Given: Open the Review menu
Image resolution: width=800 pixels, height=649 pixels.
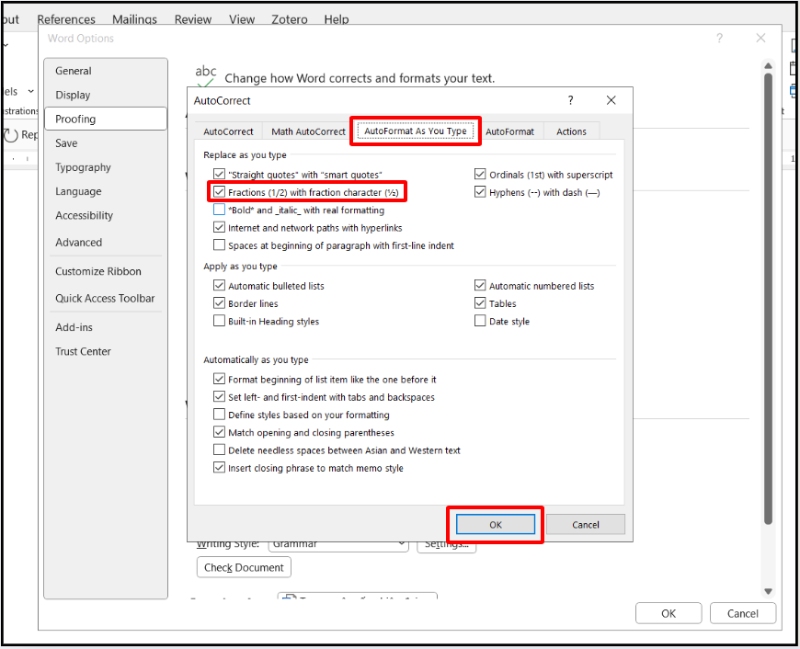Looking at the screenshot, I should click(193, 18).
